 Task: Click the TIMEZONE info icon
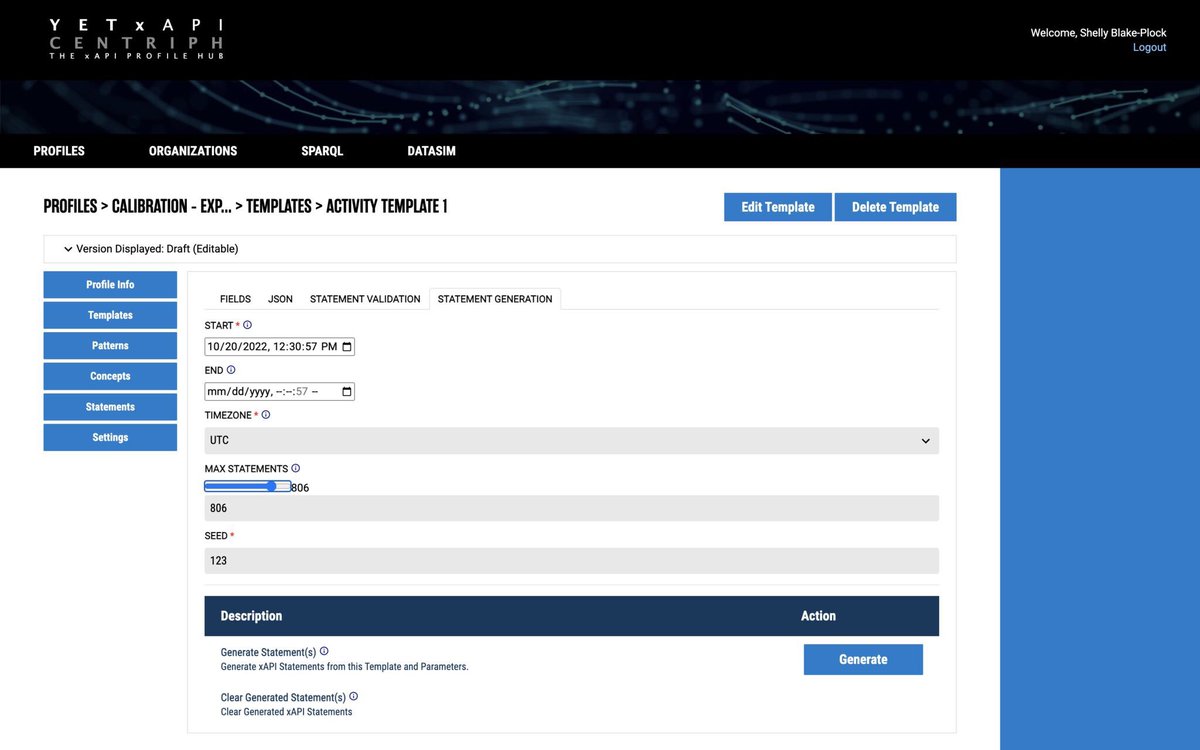tap(266, 414)
